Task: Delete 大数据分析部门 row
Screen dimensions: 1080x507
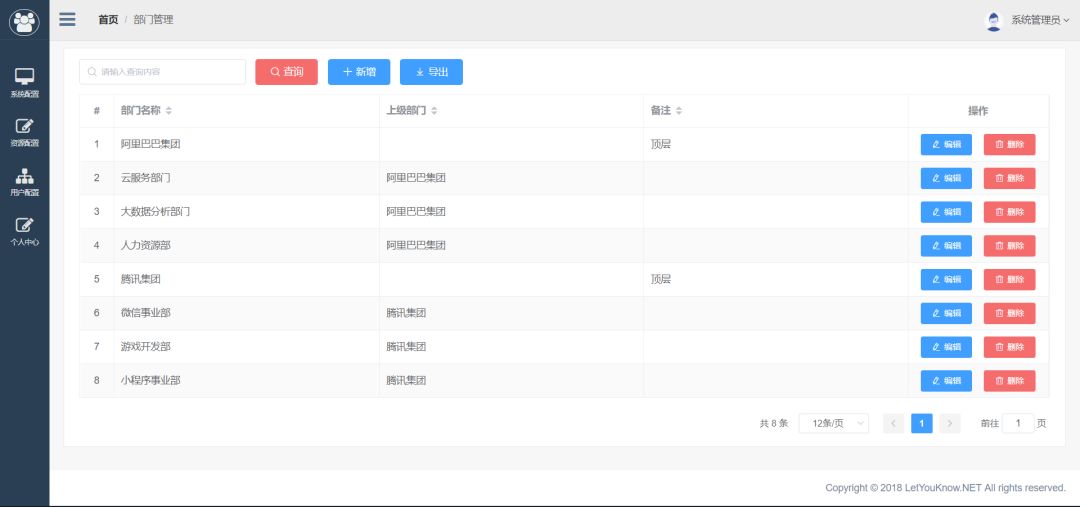Action: [1009, 212]
